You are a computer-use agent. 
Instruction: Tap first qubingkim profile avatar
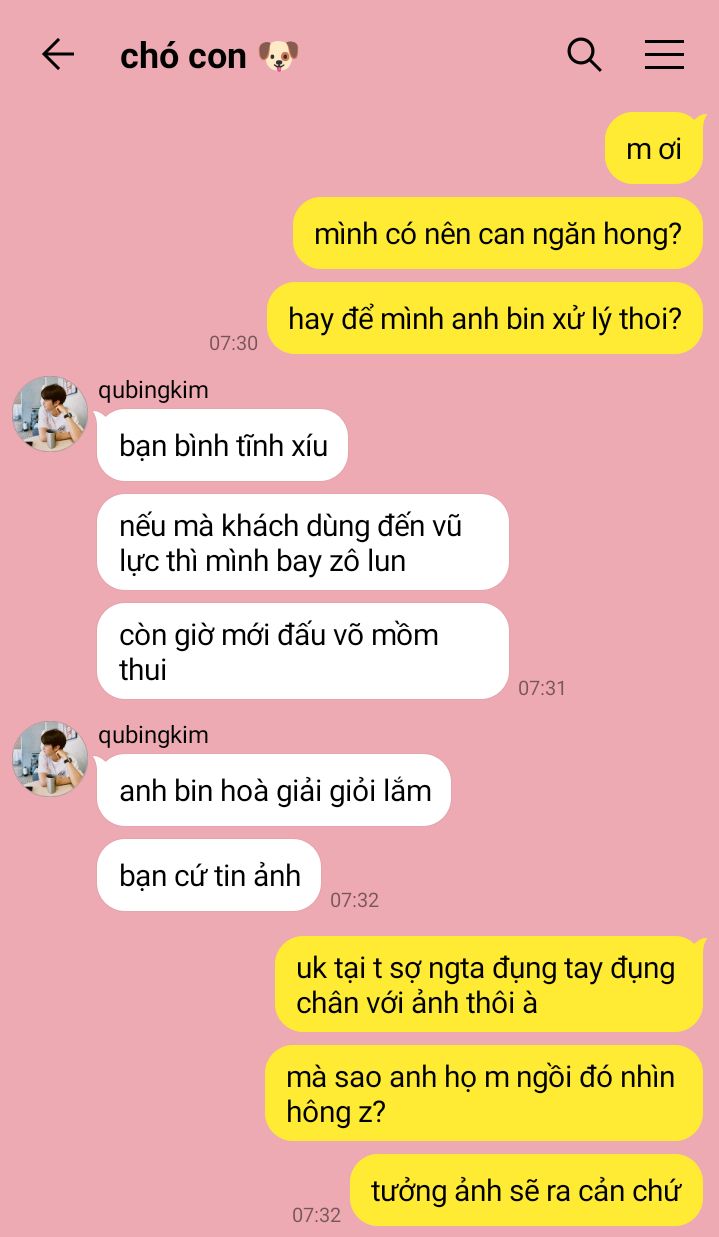click(x=50, y=414)
